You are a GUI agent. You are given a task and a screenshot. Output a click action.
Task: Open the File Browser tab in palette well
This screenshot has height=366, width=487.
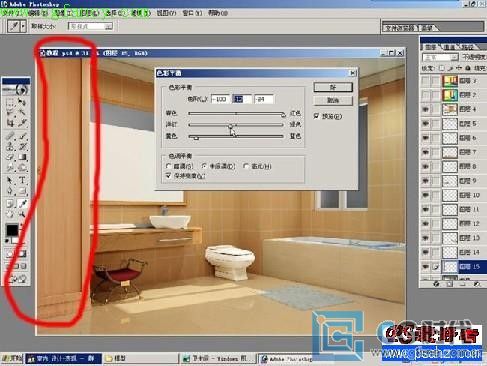coord(401,28)
